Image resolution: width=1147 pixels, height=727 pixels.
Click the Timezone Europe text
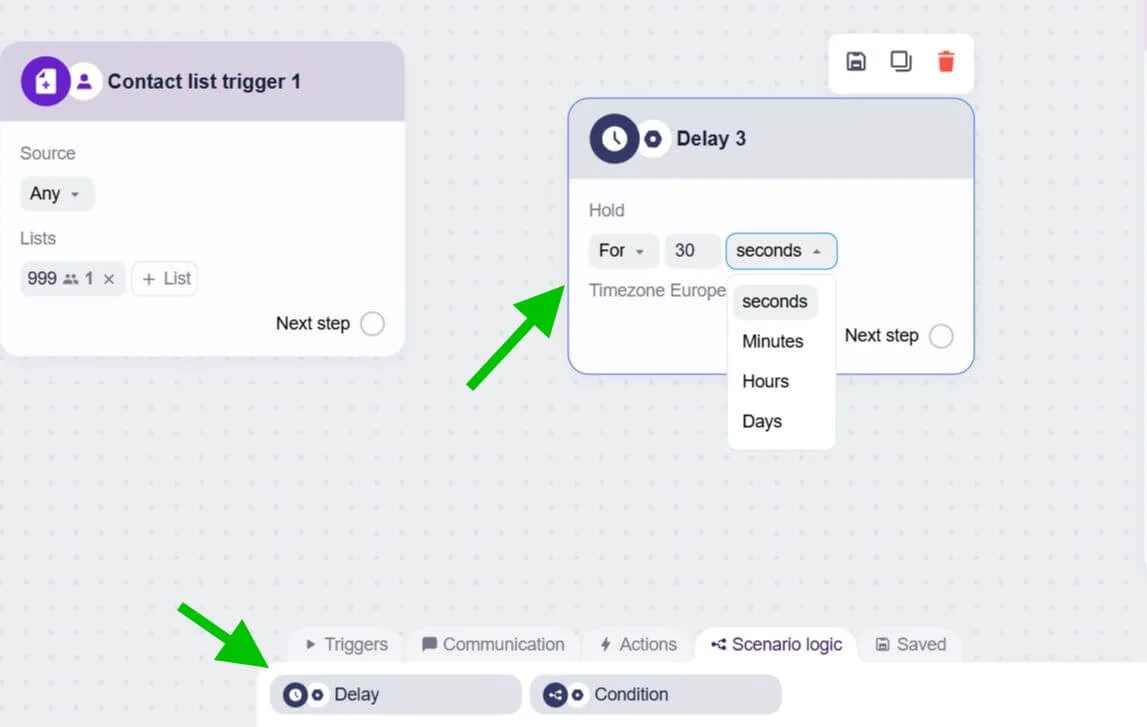click(657, 290)
